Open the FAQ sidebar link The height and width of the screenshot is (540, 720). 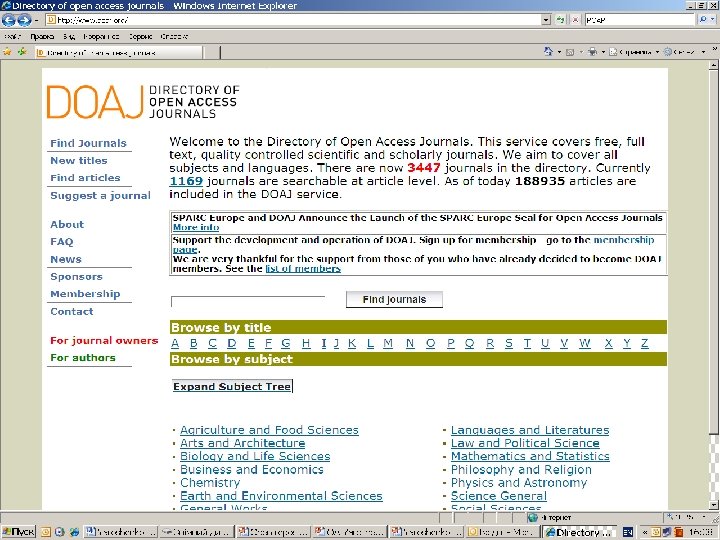[x=62, y=242]
